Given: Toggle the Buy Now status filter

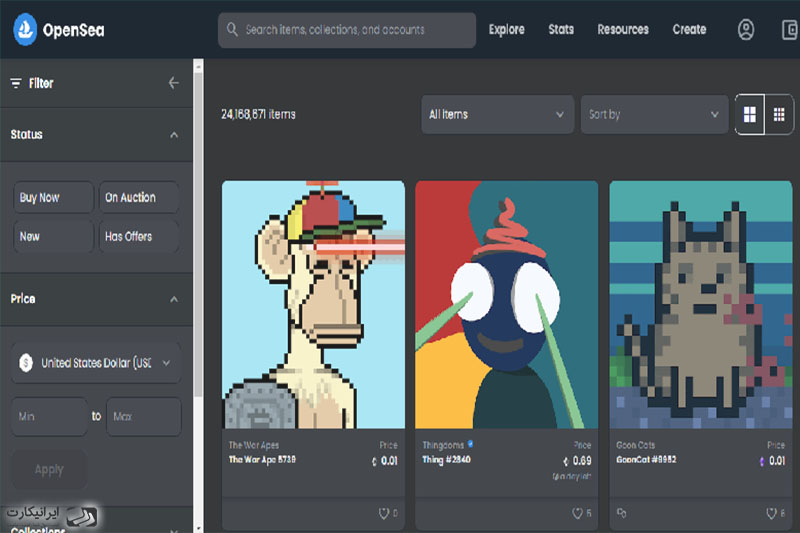Looking at the screenshot, I should 54,197.
